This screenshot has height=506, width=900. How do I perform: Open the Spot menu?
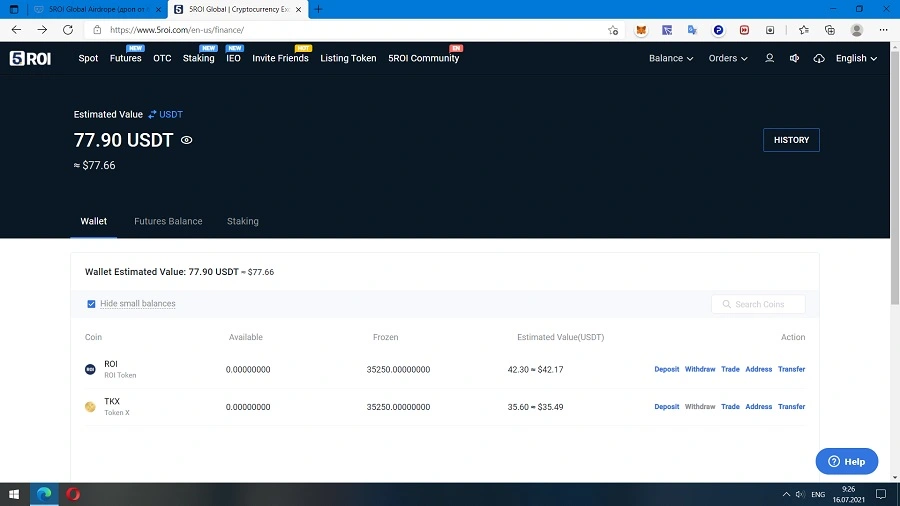tap(88, 58)
